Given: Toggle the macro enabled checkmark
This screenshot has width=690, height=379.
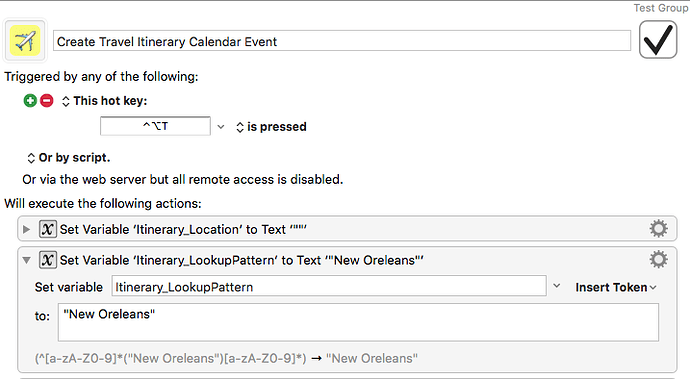Looking at the screenshot, I should (658, 40).
